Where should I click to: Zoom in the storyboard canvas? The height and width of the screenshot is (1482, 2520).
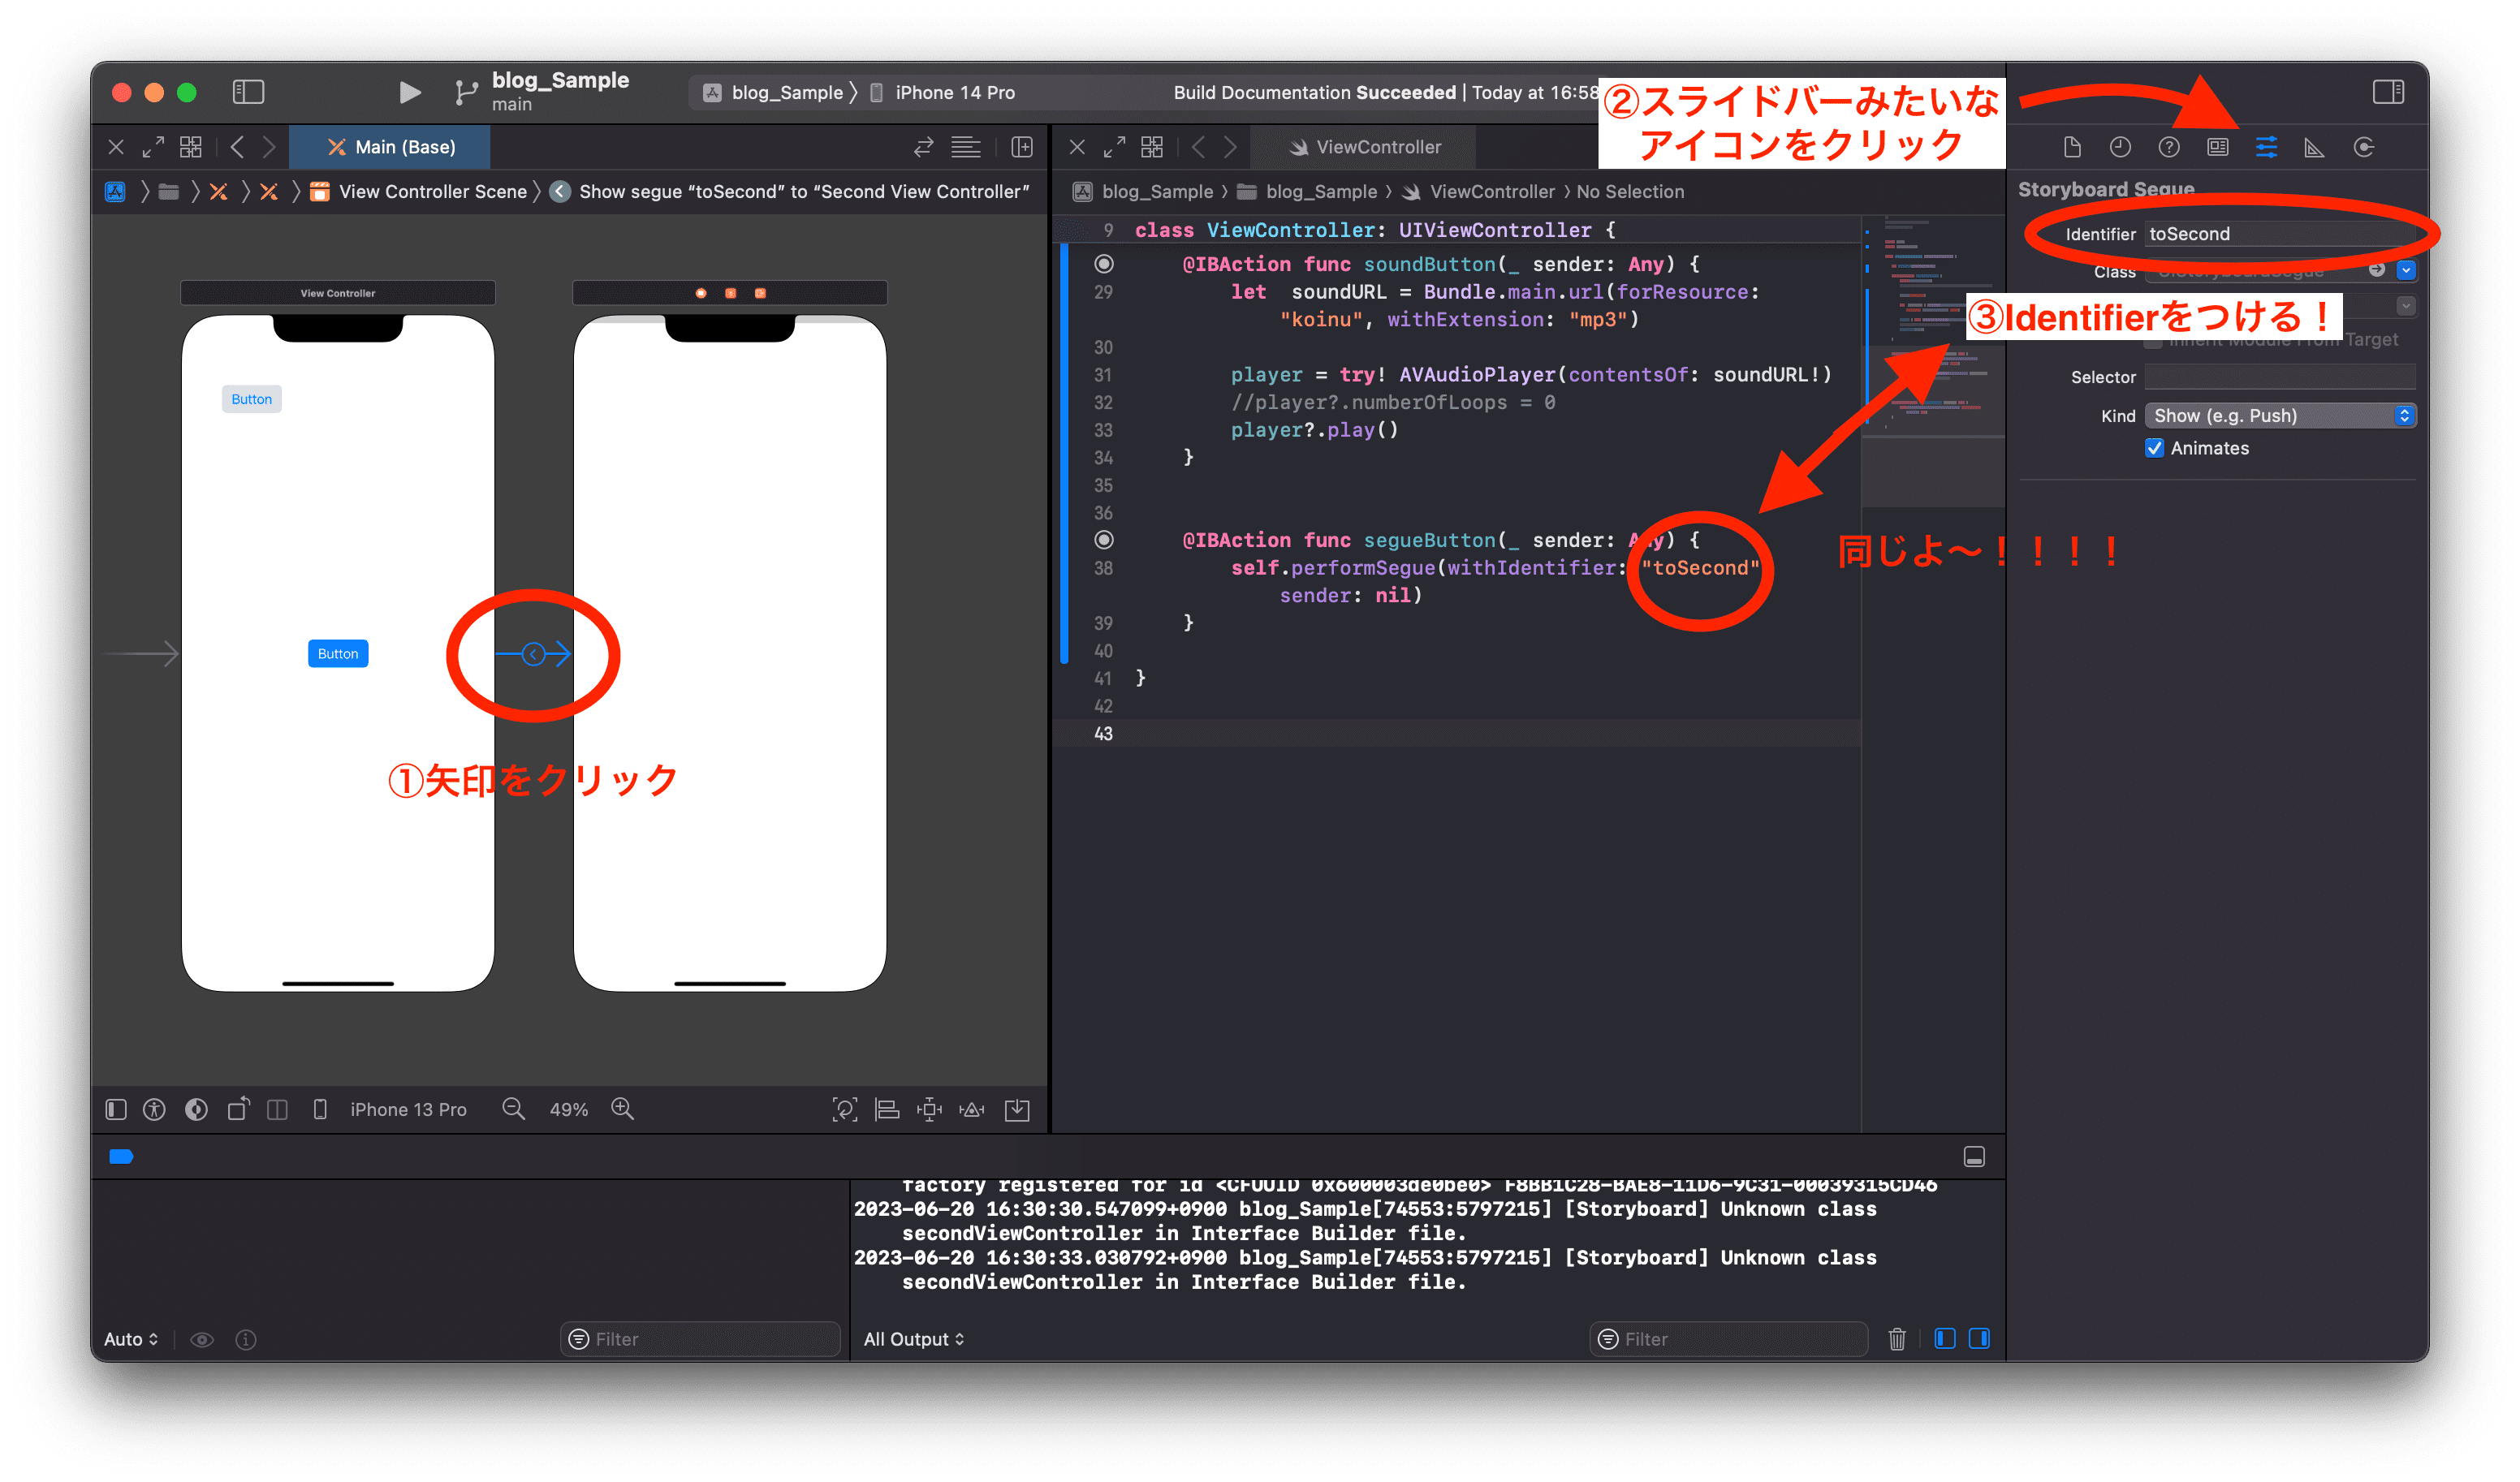(x=622, y=1109)
